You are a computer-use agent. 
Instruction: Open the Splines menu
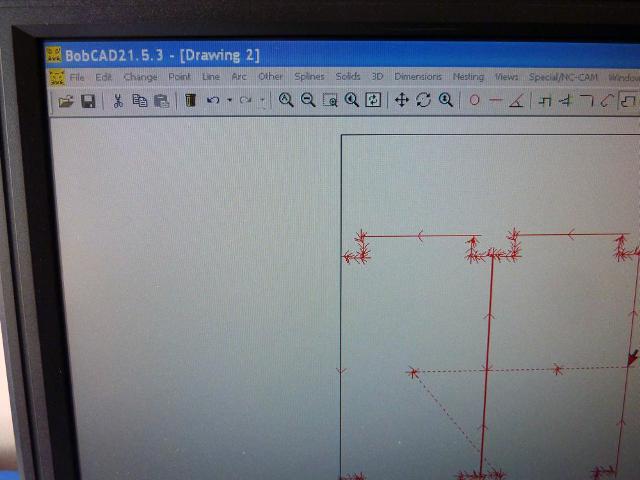[309, 76]
